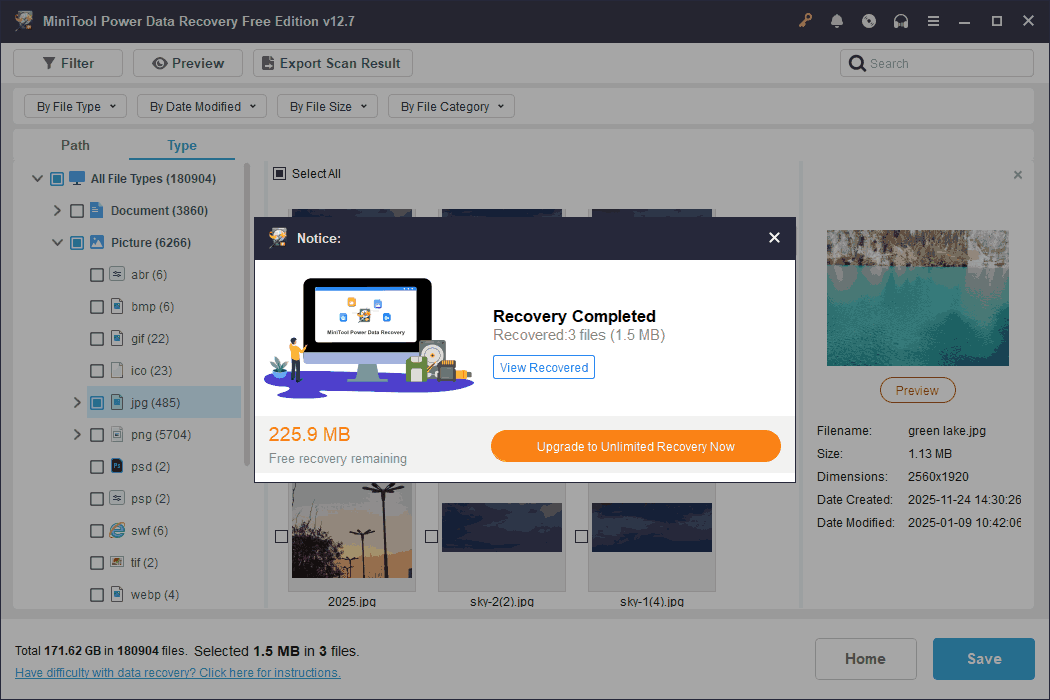
Task: Click the View Recovered button
Action: (x=544, y=368)
